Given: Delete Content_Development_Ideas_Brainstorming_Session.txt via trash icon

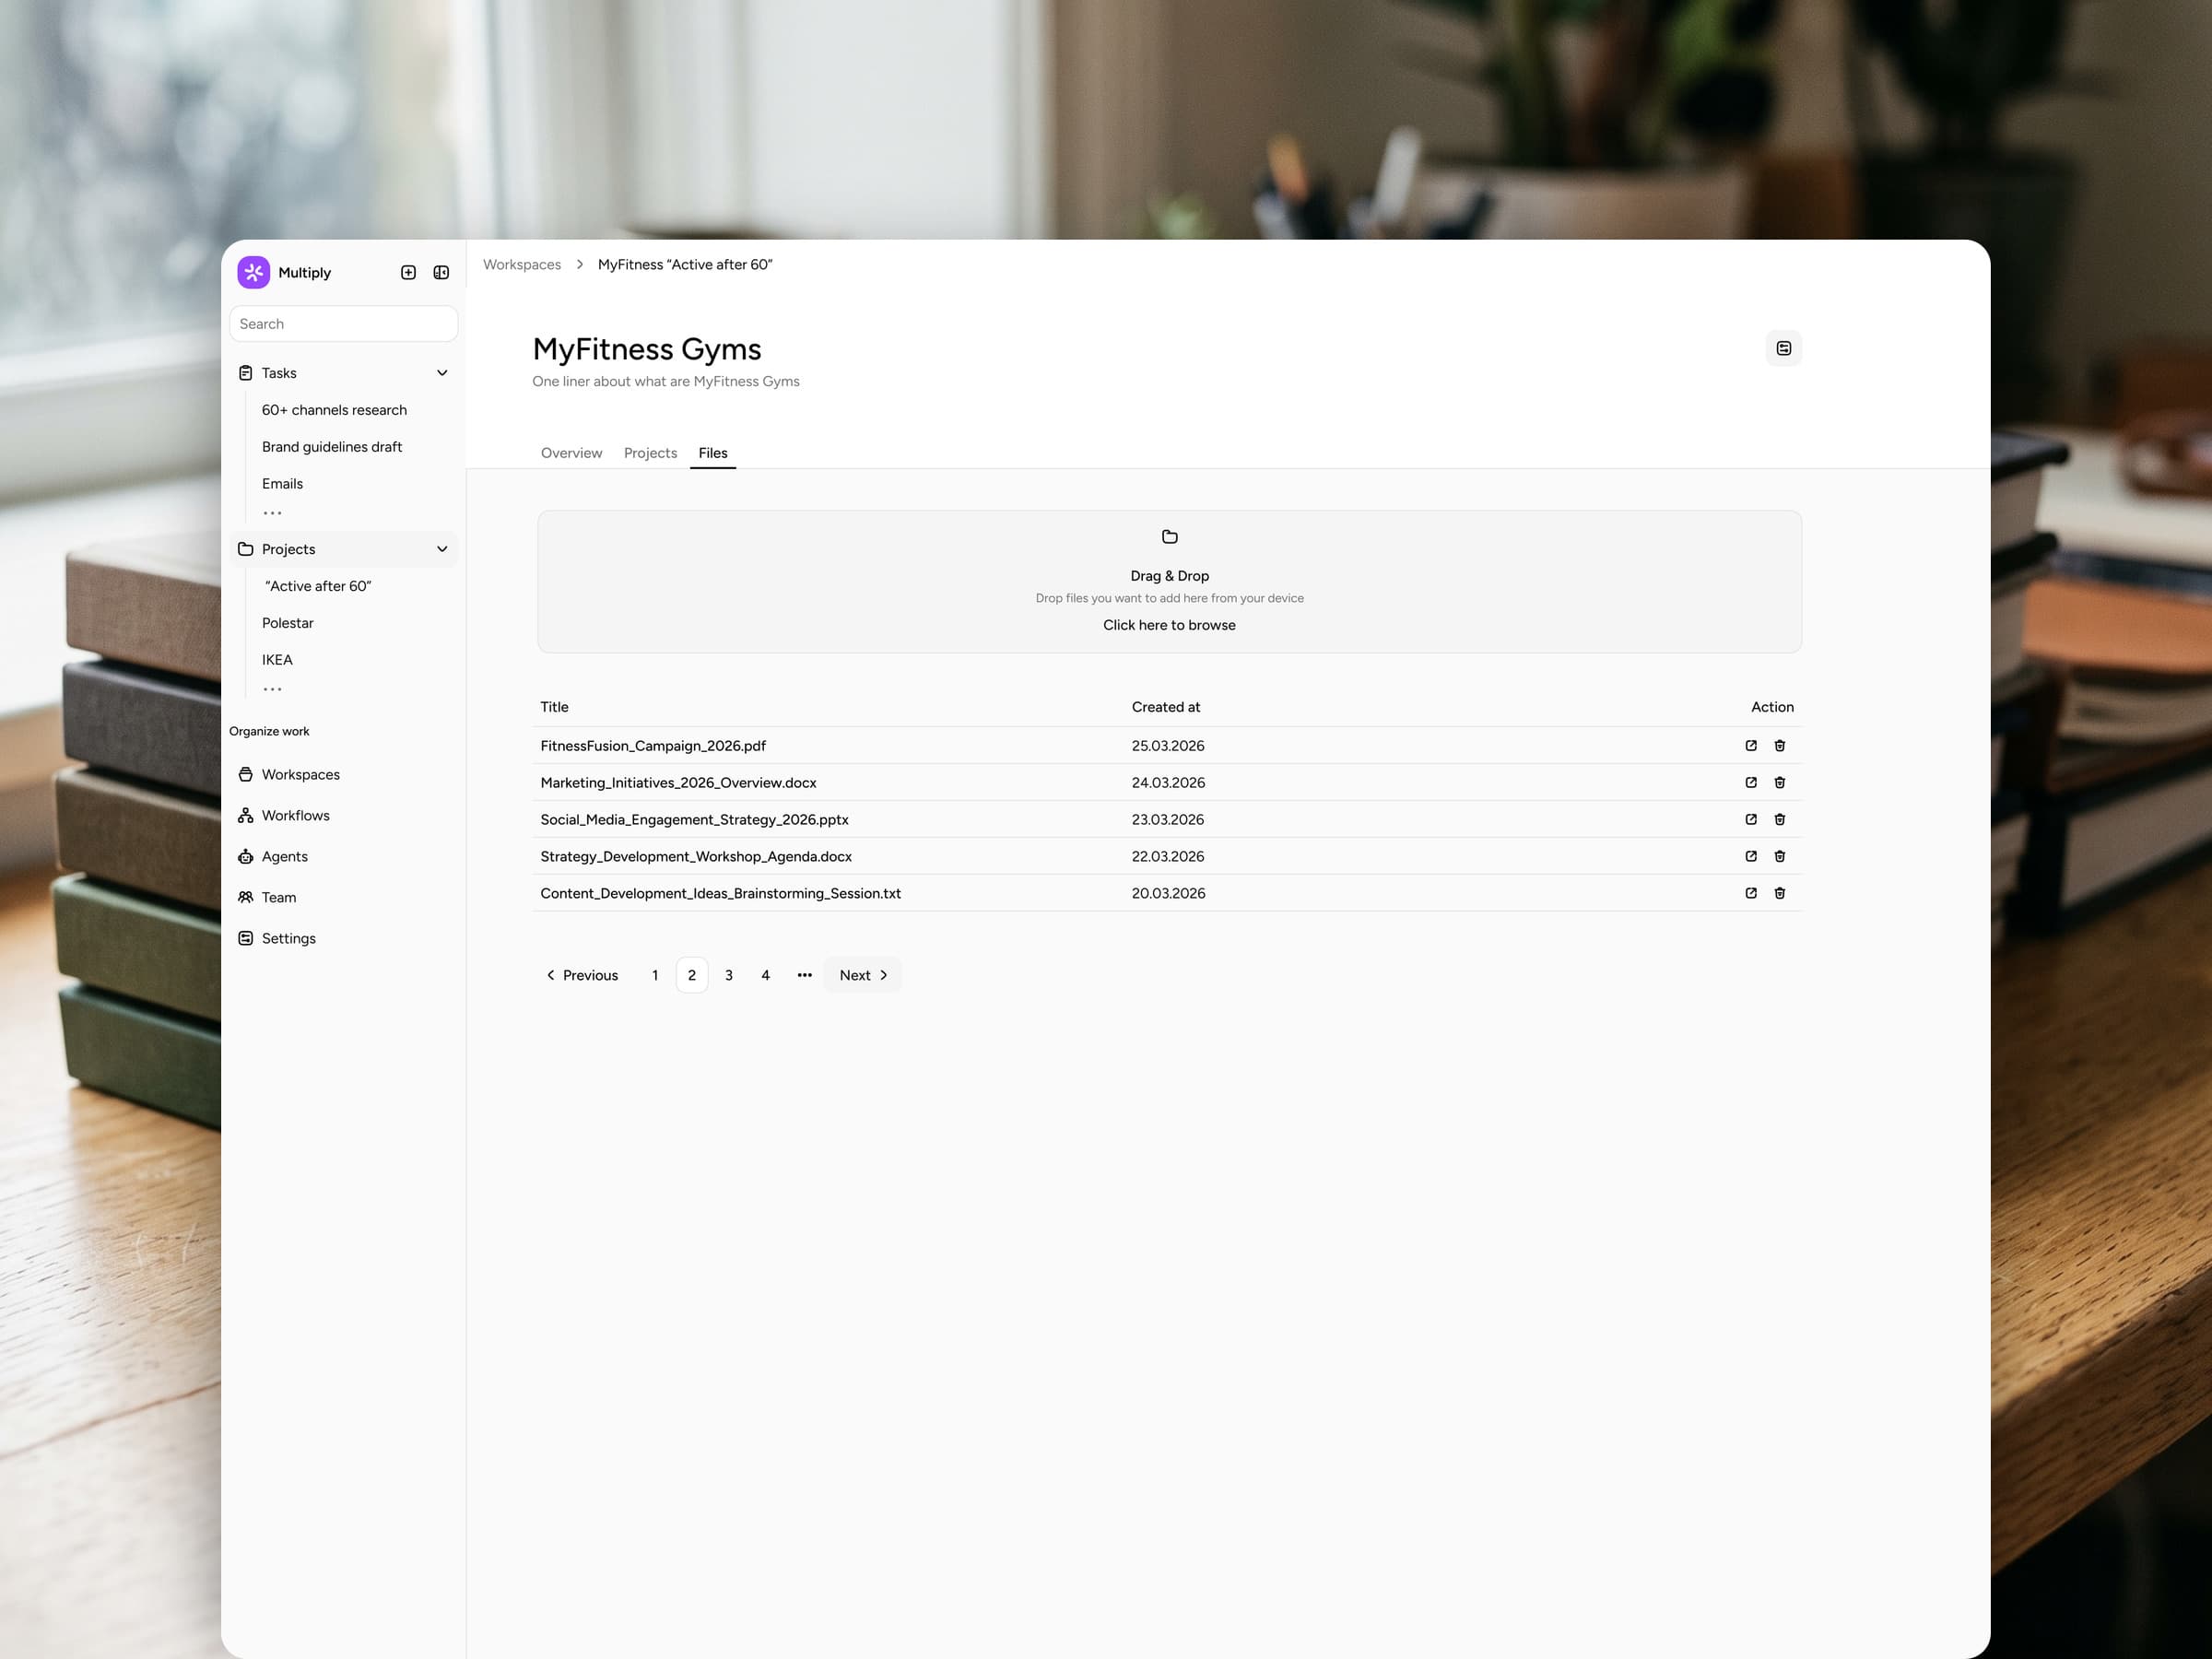Looking at the screenshot, I should point(1779,893).
